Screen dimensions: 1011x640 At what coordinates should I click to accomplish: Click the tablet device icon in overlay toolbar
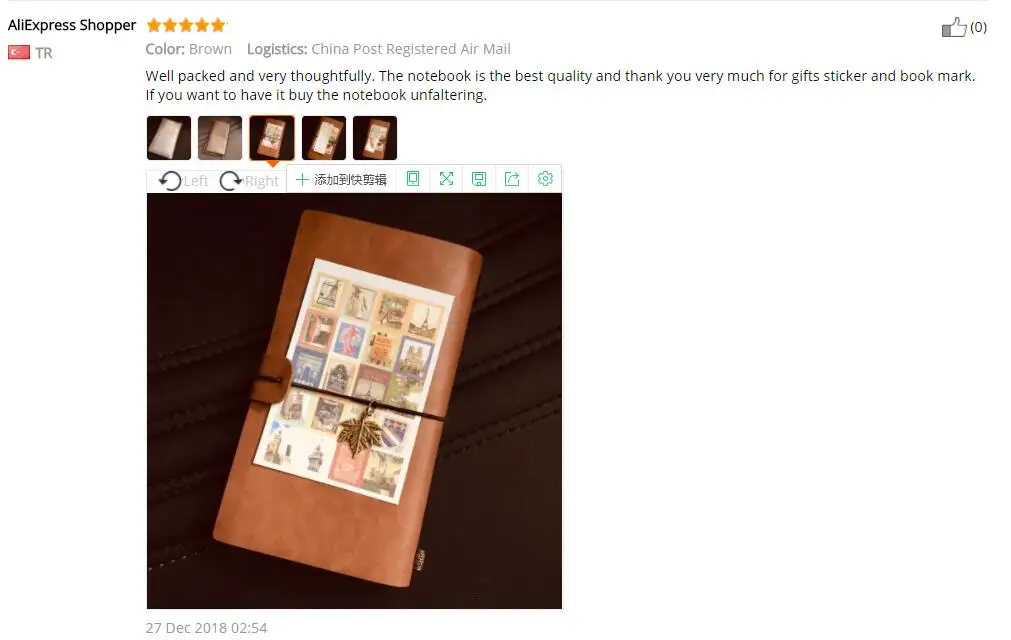pyautogui.click(x=413, y=179)
